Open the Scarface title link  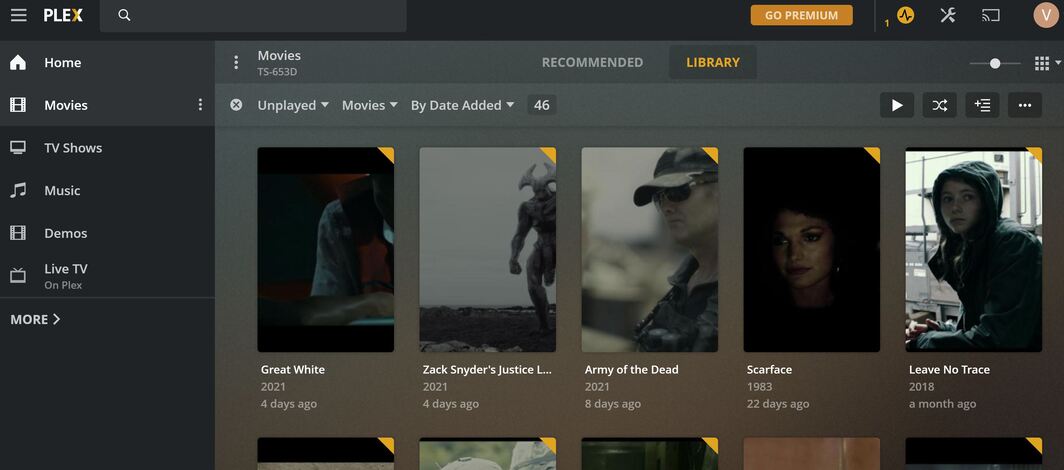769,370
